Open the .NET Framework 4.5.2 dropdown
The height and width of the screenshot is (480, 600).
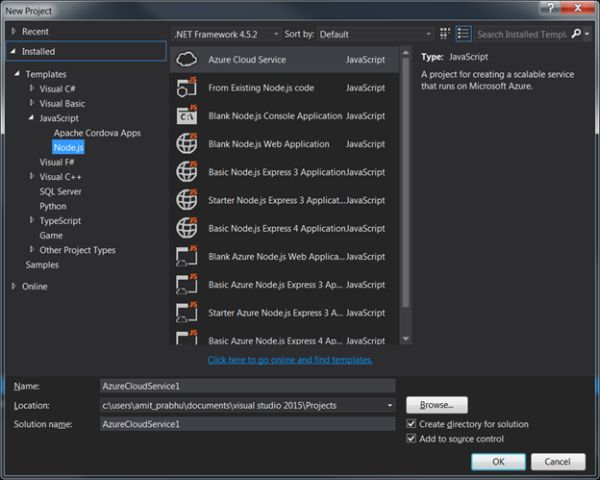tap(227, 34)
